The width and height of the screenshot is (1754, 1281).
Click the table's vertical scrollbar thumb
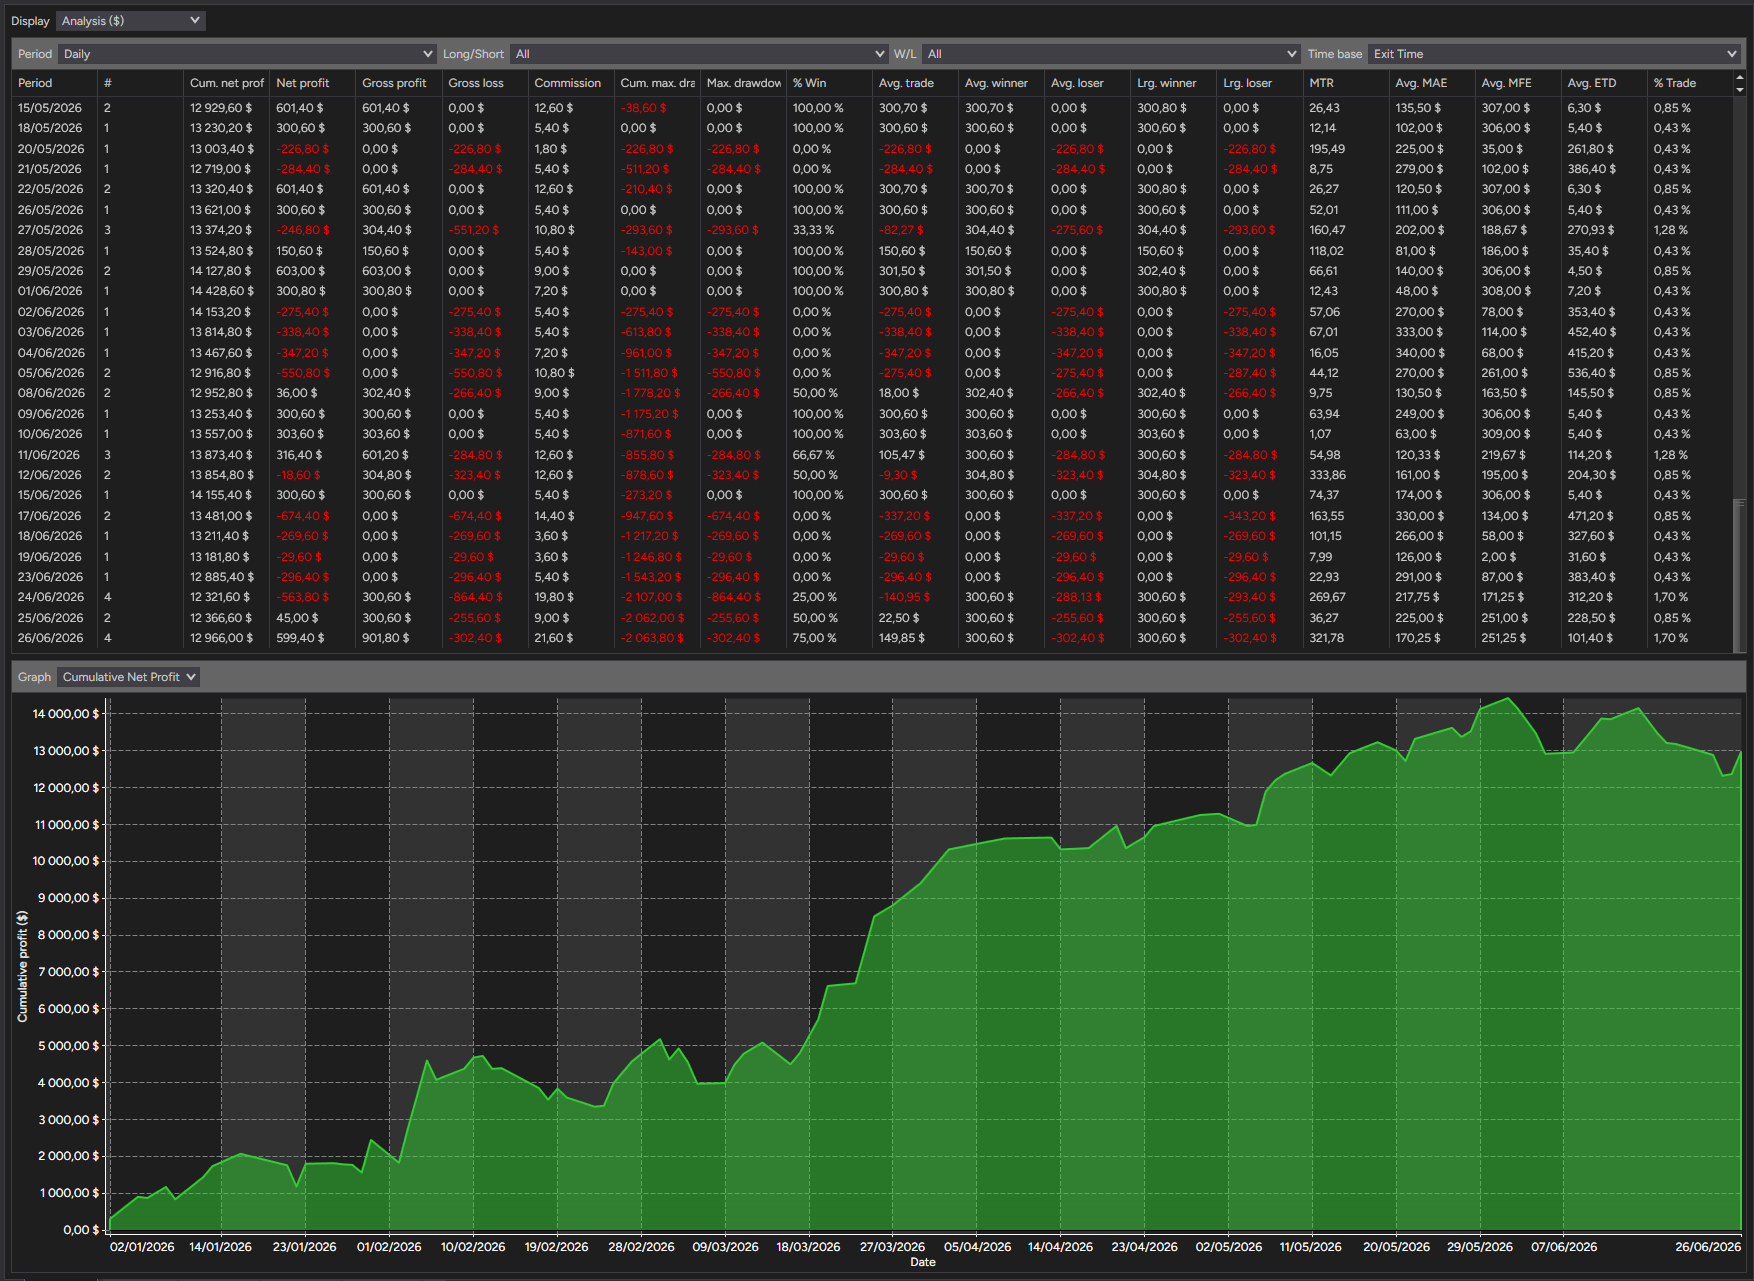pos(1739,575)
